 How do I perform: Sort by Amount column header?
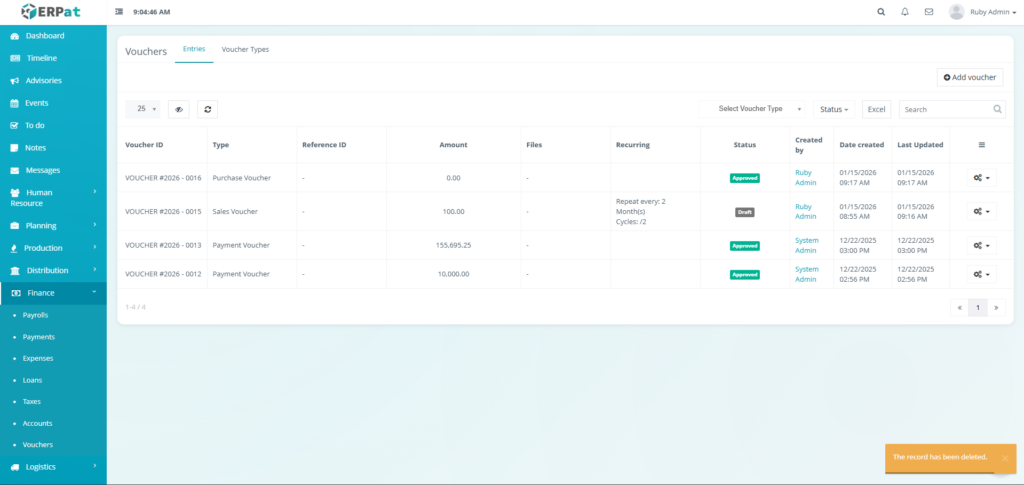coord(453,145)
